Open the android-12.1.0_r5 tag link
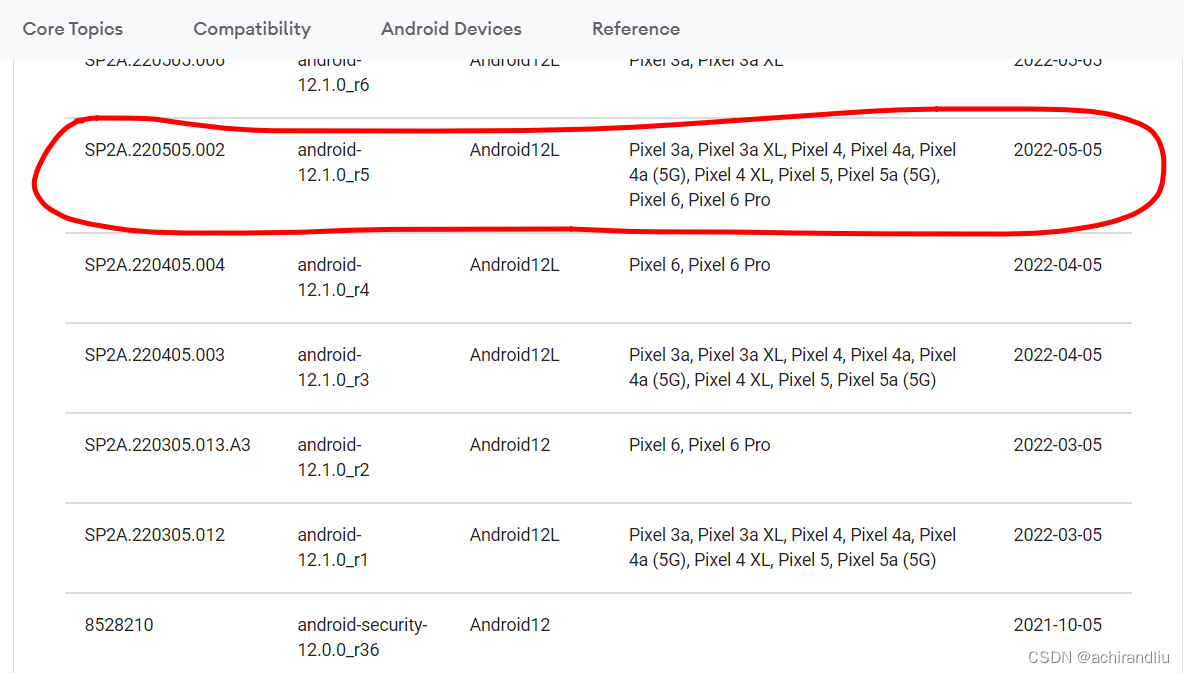 (x=334, y=162)
